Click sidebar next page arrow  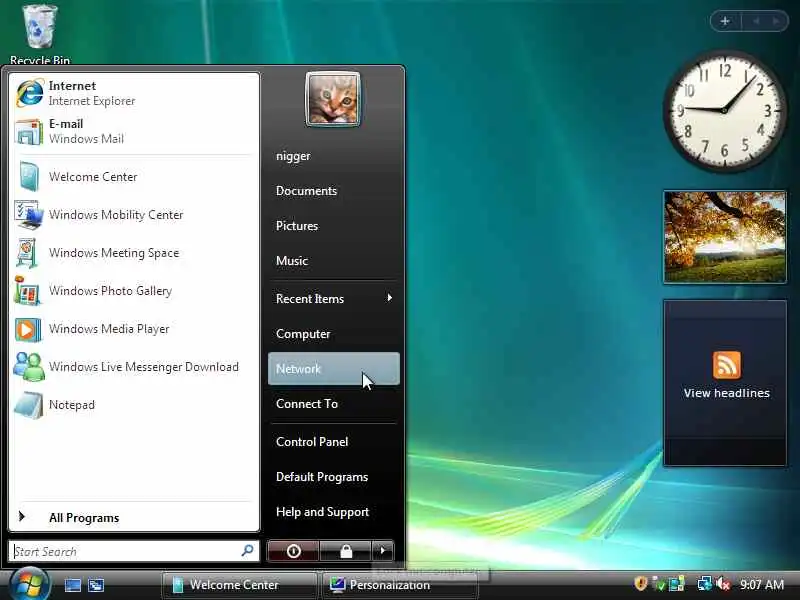776,21
